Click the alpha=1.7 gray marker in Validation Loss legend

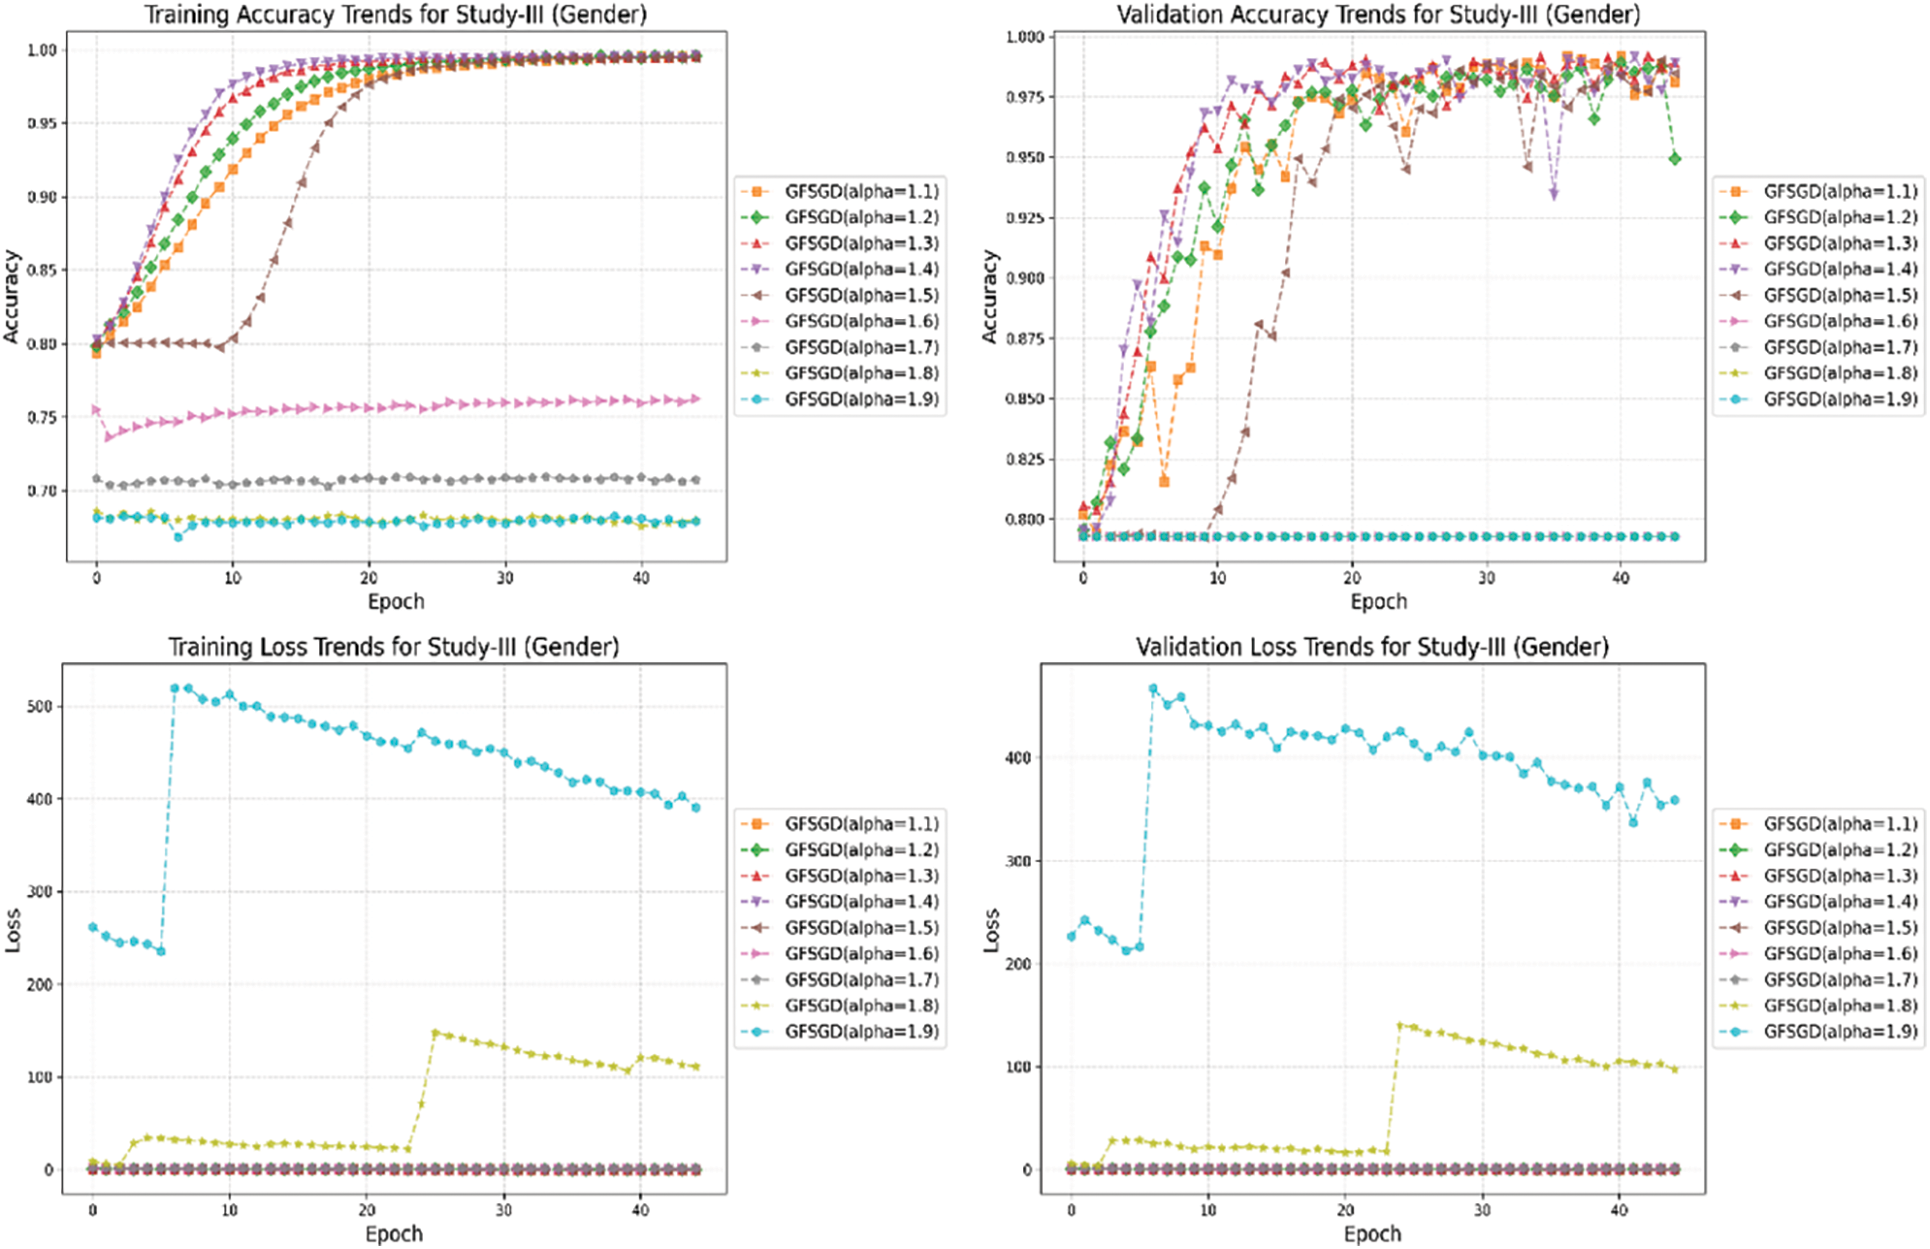tap(1736, 980)
